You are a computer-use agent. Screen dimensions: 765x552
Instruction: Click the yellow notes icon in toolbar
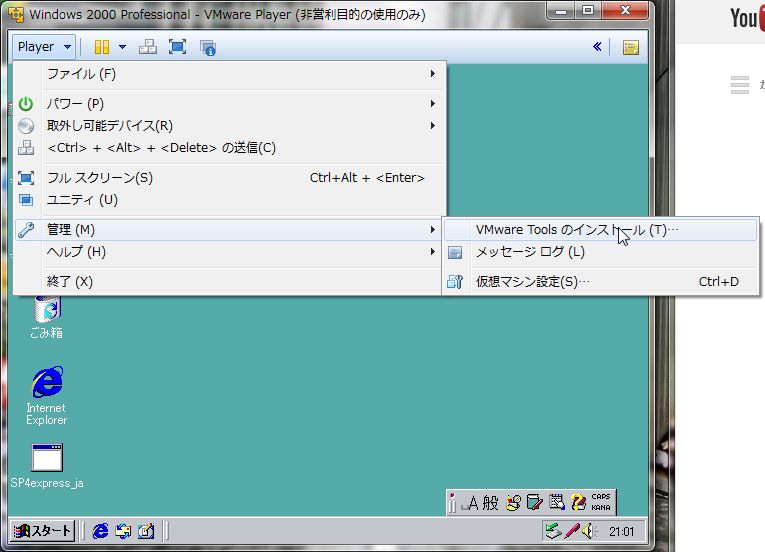[631, 47]
